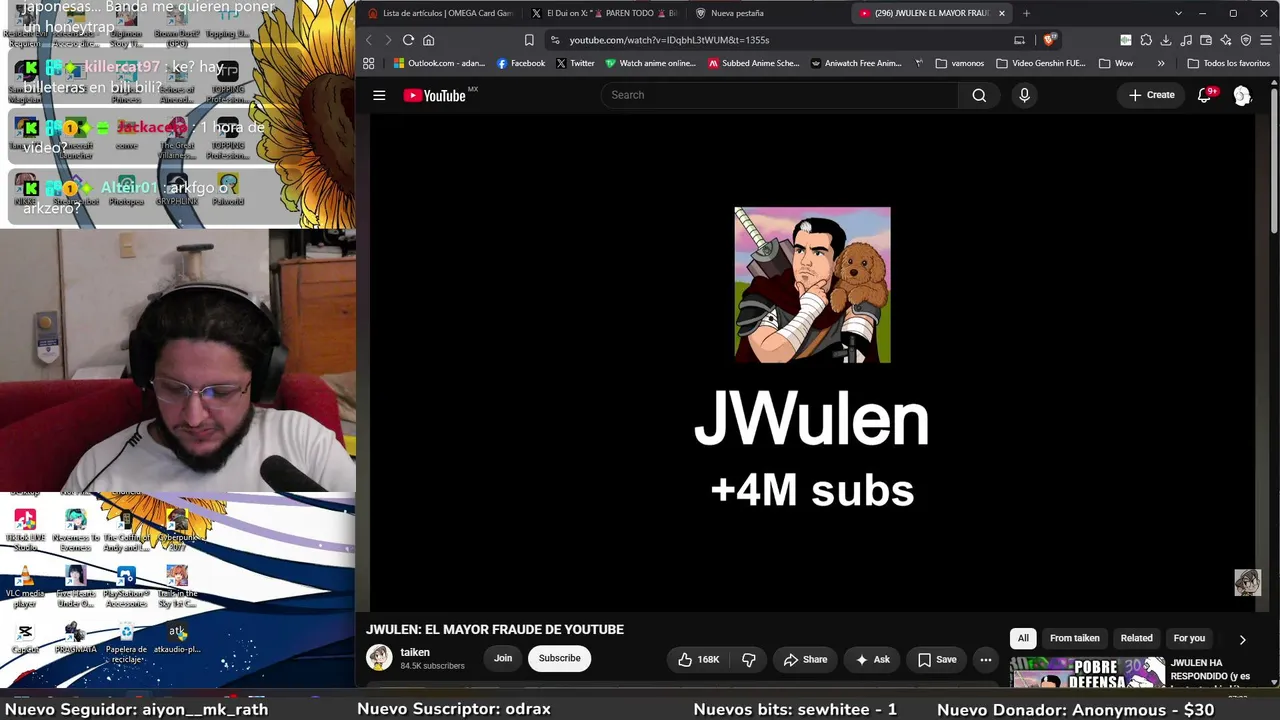Screen dimensions: 1280x720
Task: Open Aniwatch Free Anime bookmark
Action: [x=857, y=63]
